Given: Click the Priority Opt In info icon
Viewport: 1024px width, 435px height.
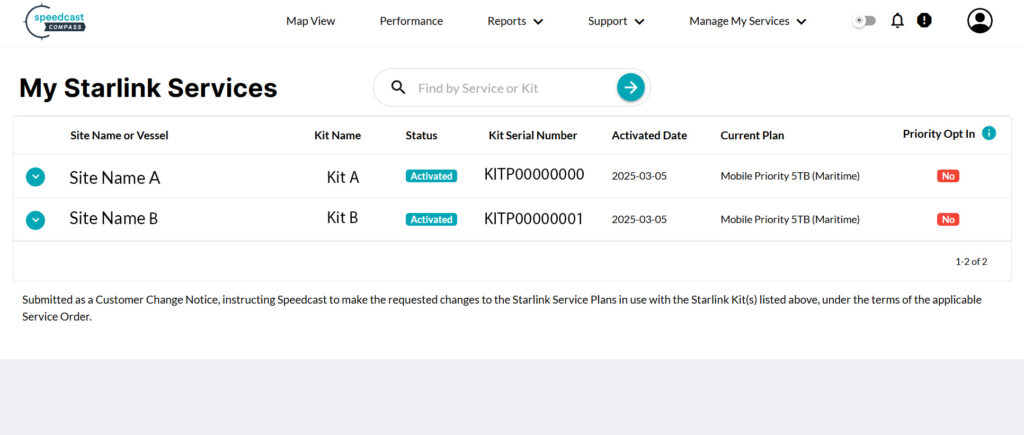Looking at the screenshot, I should point(988,133).
